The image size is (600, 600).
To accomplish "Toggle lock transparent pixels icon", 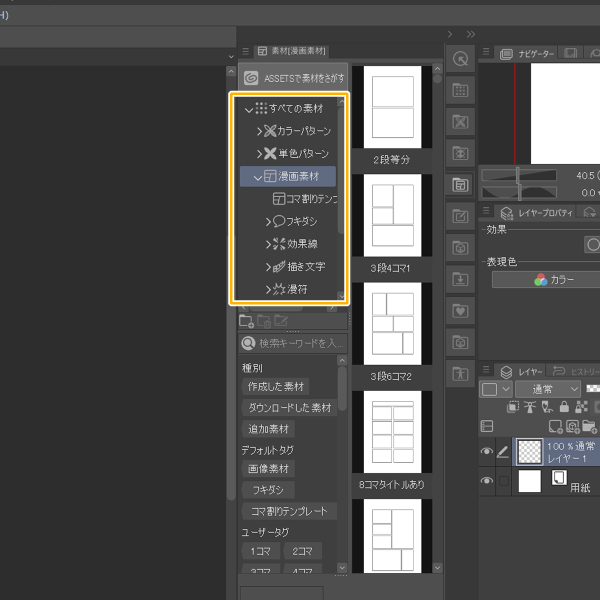I will pos(581,407).
